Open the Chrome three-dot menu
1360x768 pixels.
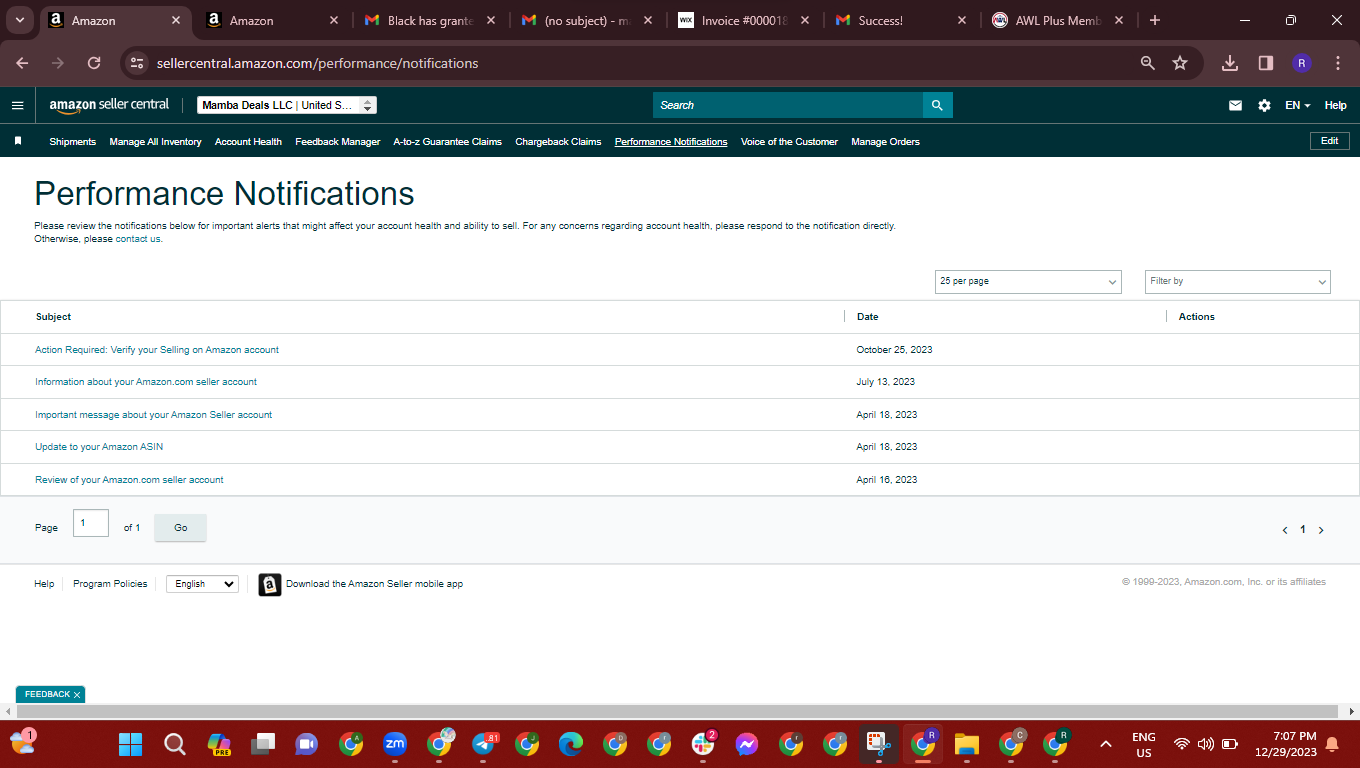pyautogui.click(x=1338, y=63)
